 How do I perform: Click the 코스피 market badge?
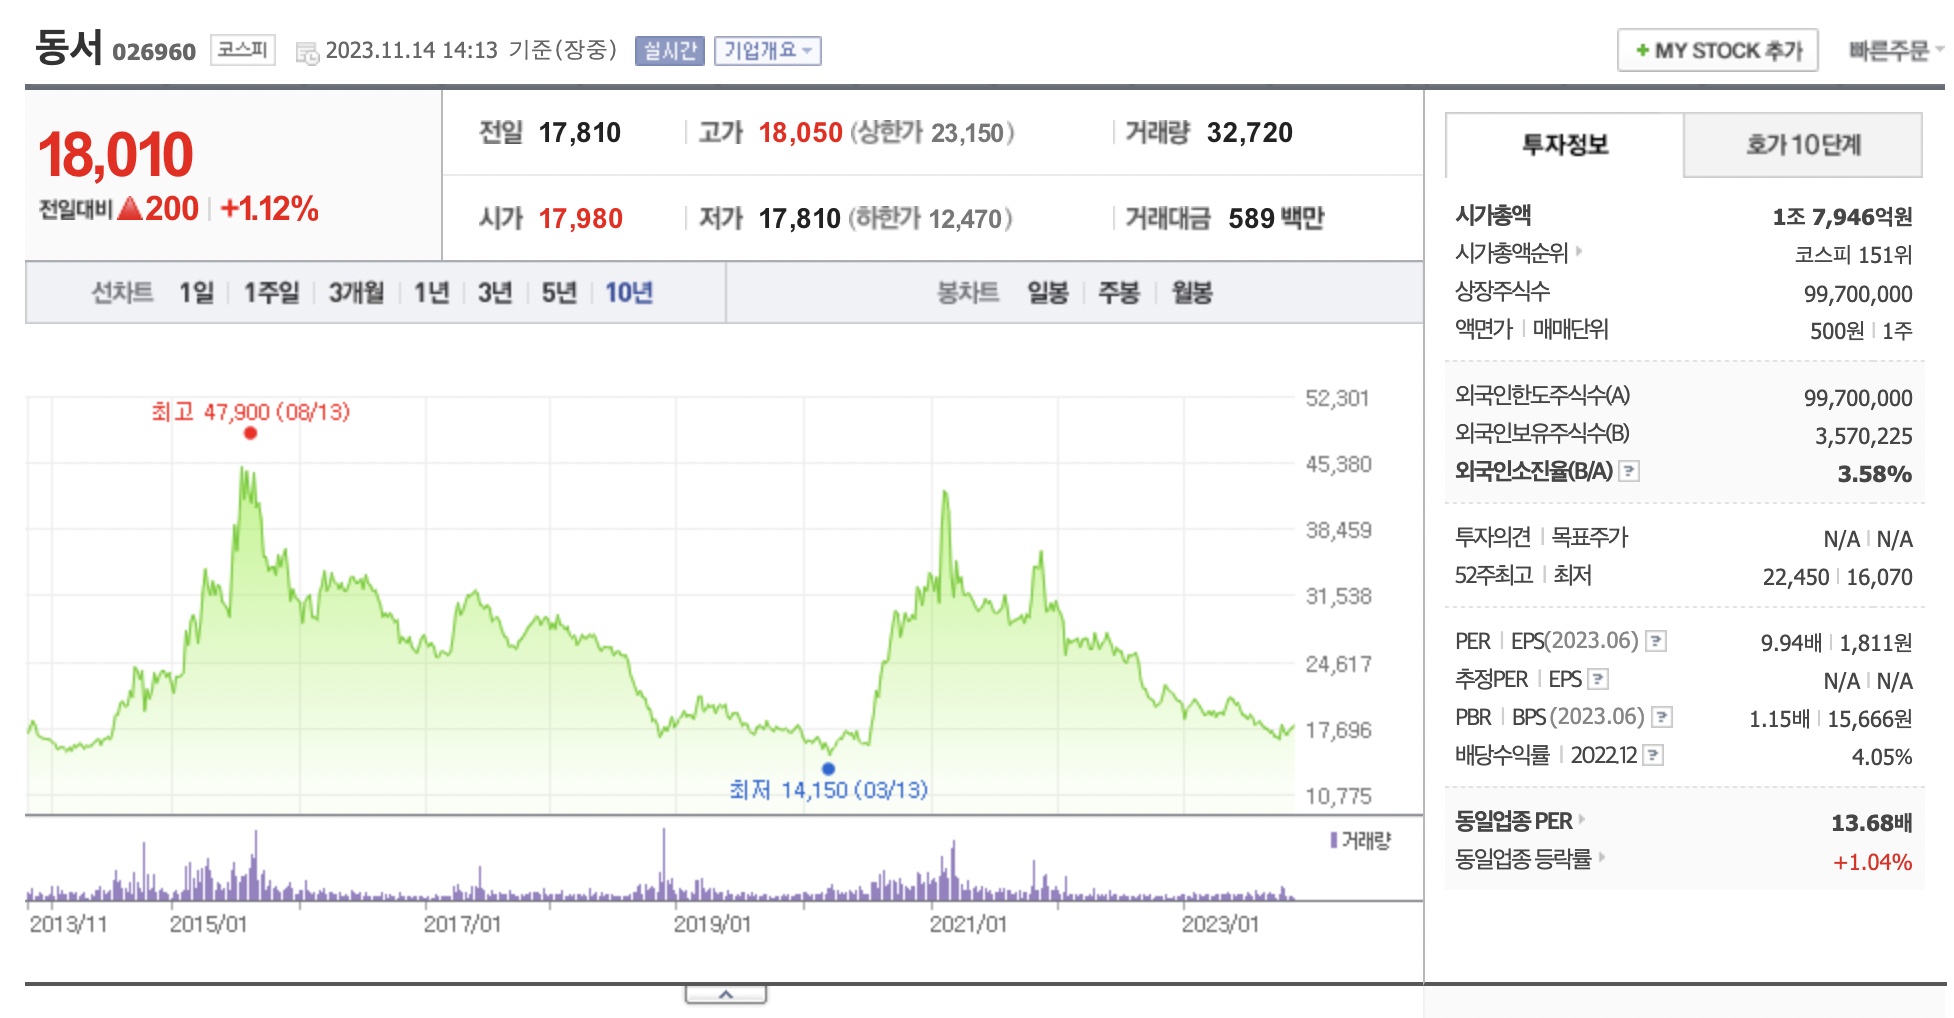click(242, 49)
